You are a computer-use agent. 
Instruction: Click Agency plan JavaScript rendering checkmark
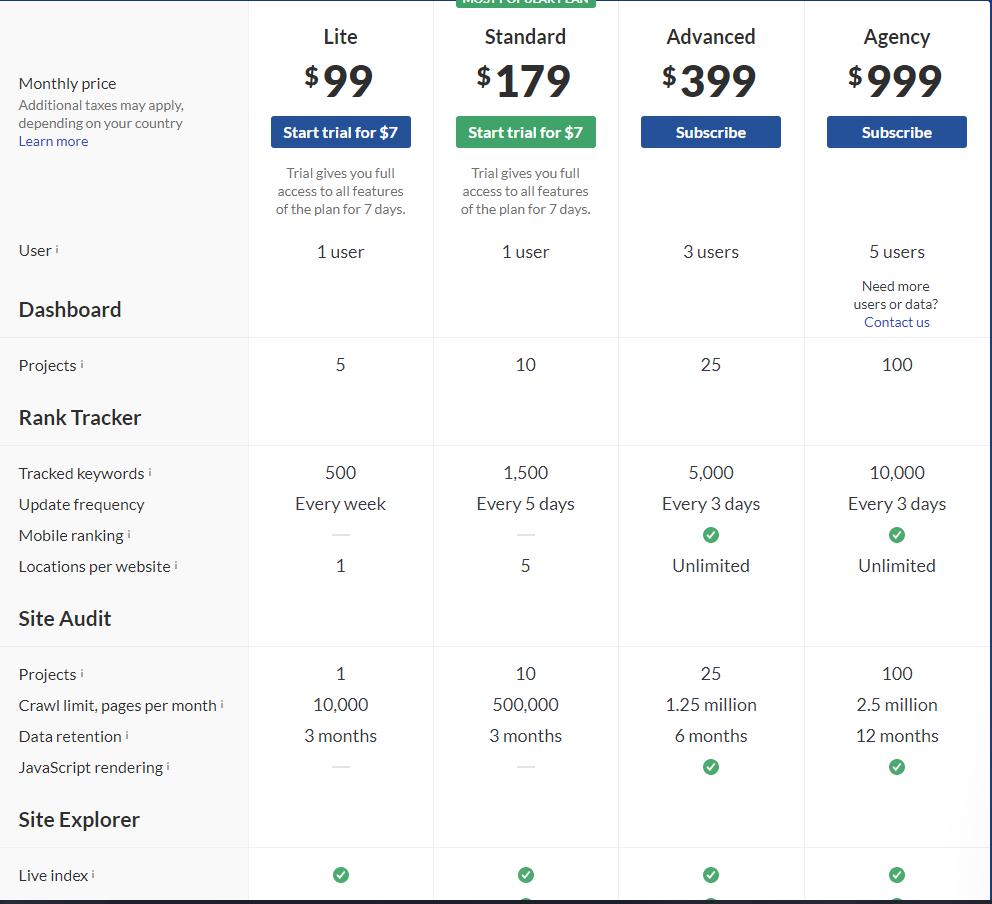pos(897,767)
